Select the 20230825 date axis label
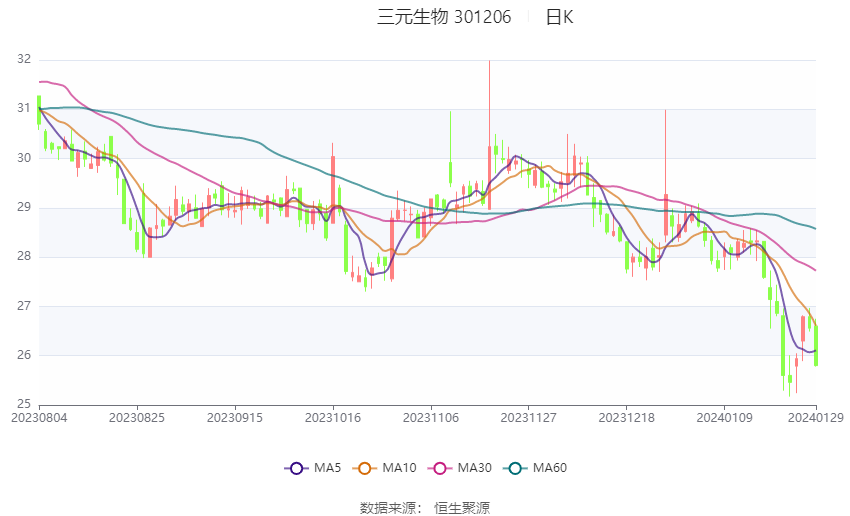Screen dimensions: 850x516 pyautogui.click(x=137, y=418)
